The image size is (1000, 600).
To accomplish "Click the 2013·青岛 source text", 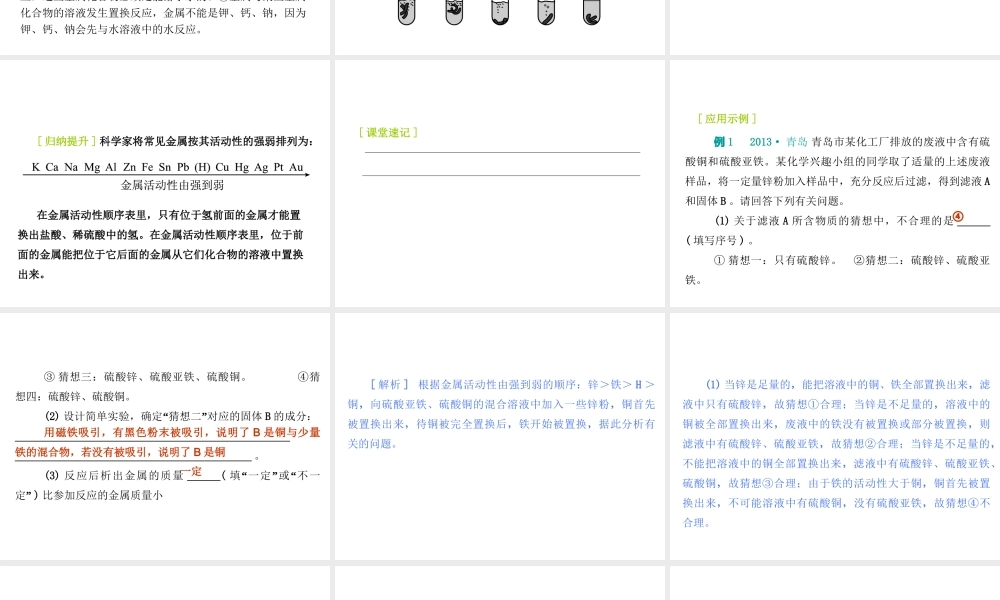I will (778, 142).
